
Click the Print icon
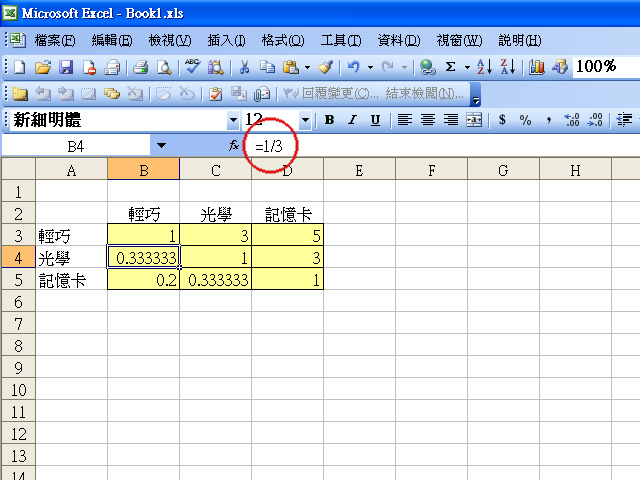(x=140, y=67)
